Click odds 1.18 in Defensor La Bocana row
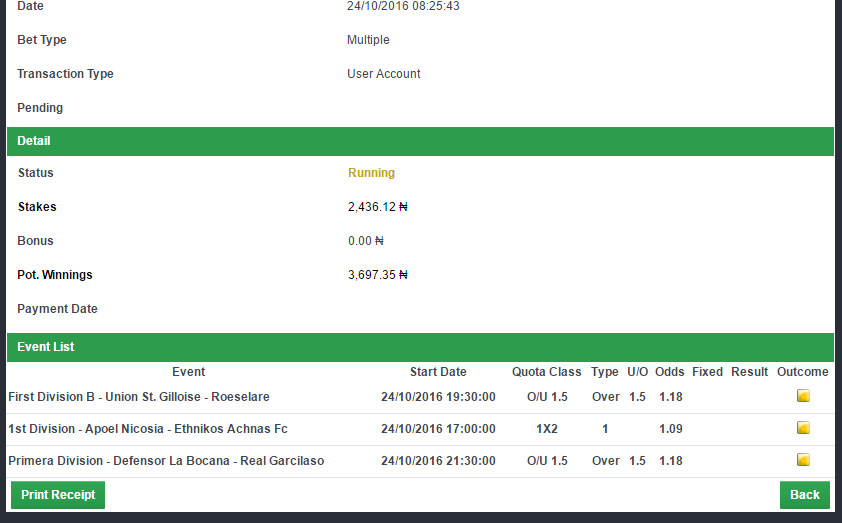Viewport: 842px width, 523px height. pos(671,461)
